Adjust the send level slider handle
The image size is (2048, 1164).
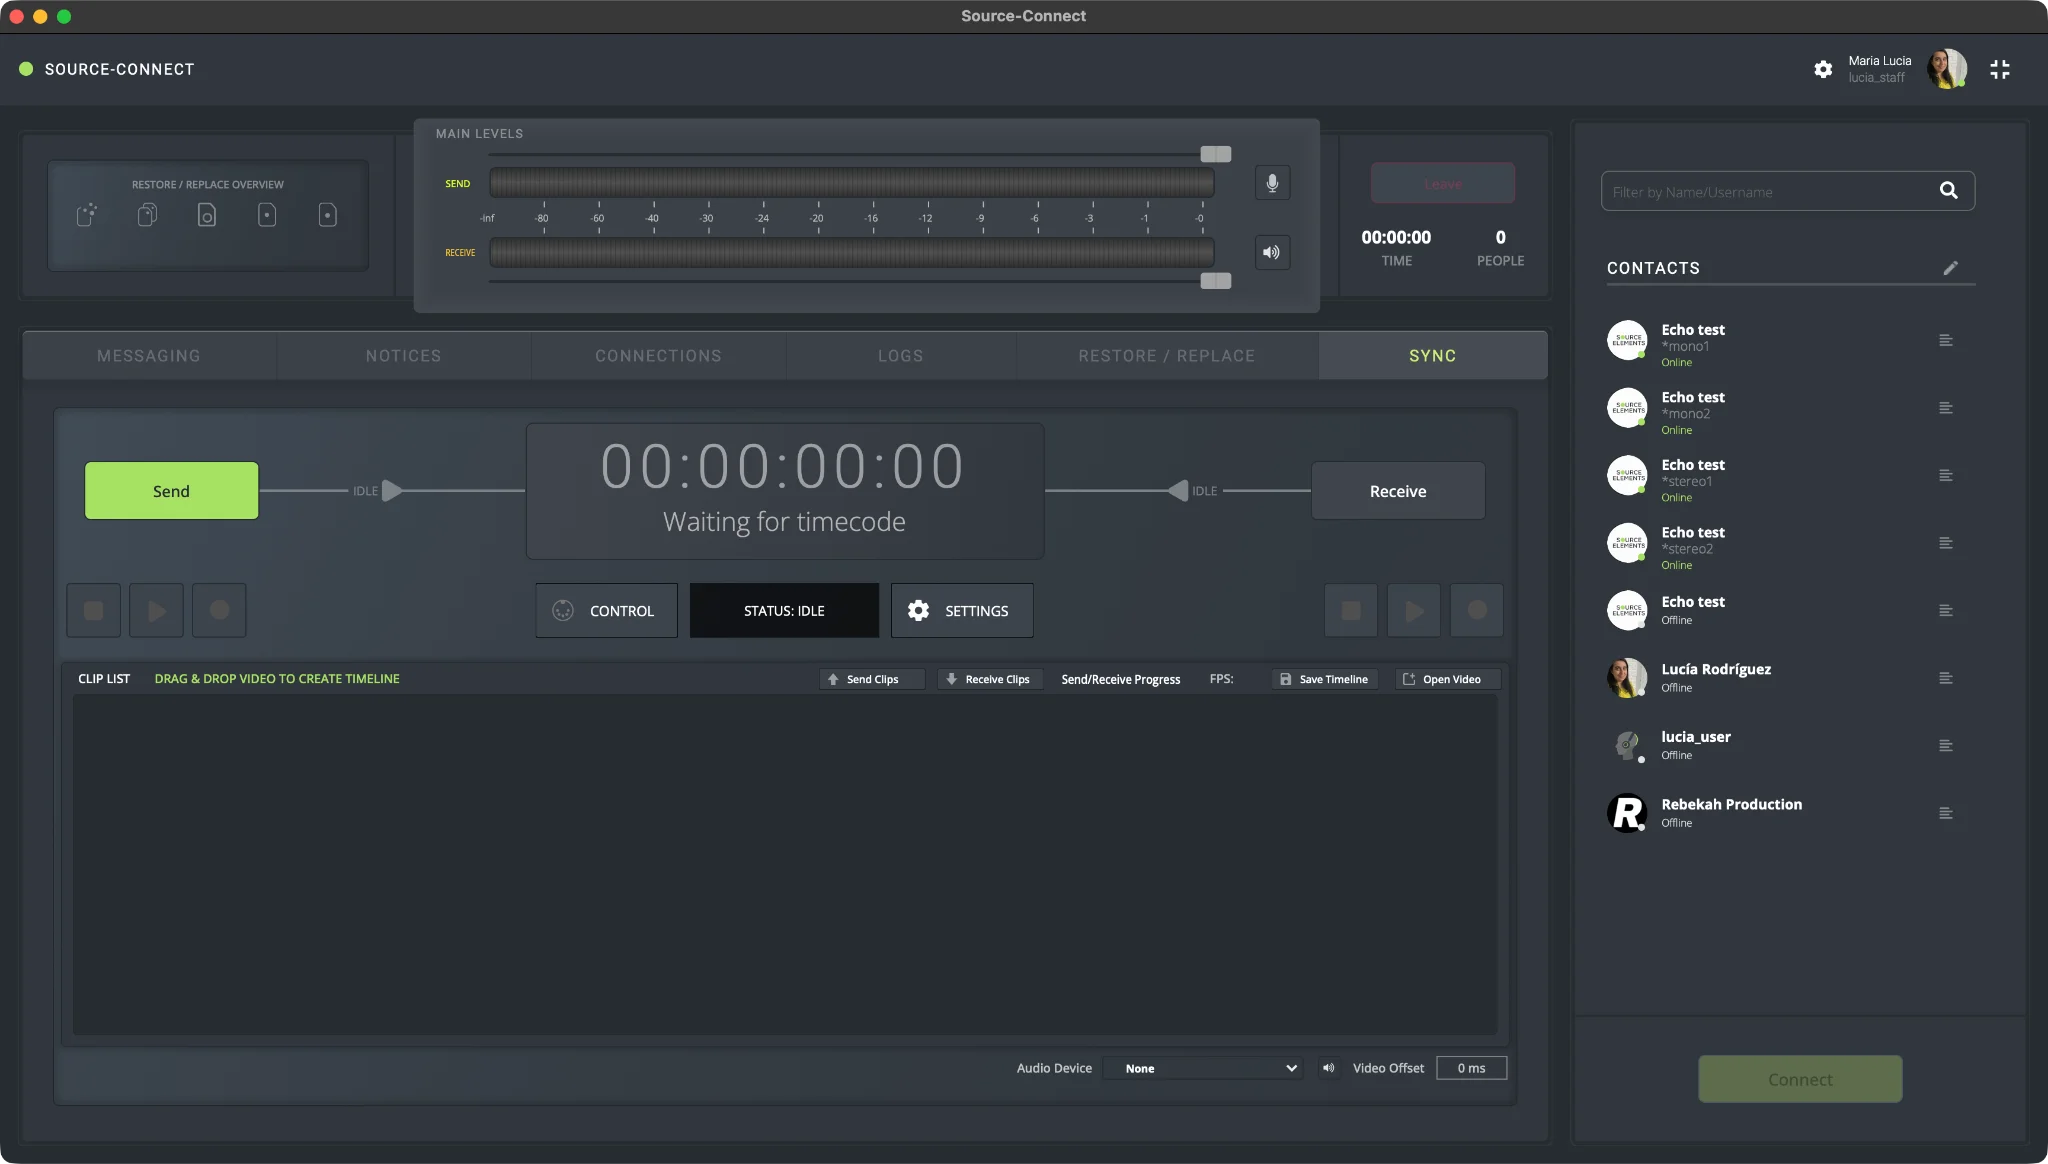pyautogui.click(x=1216, y=154)
